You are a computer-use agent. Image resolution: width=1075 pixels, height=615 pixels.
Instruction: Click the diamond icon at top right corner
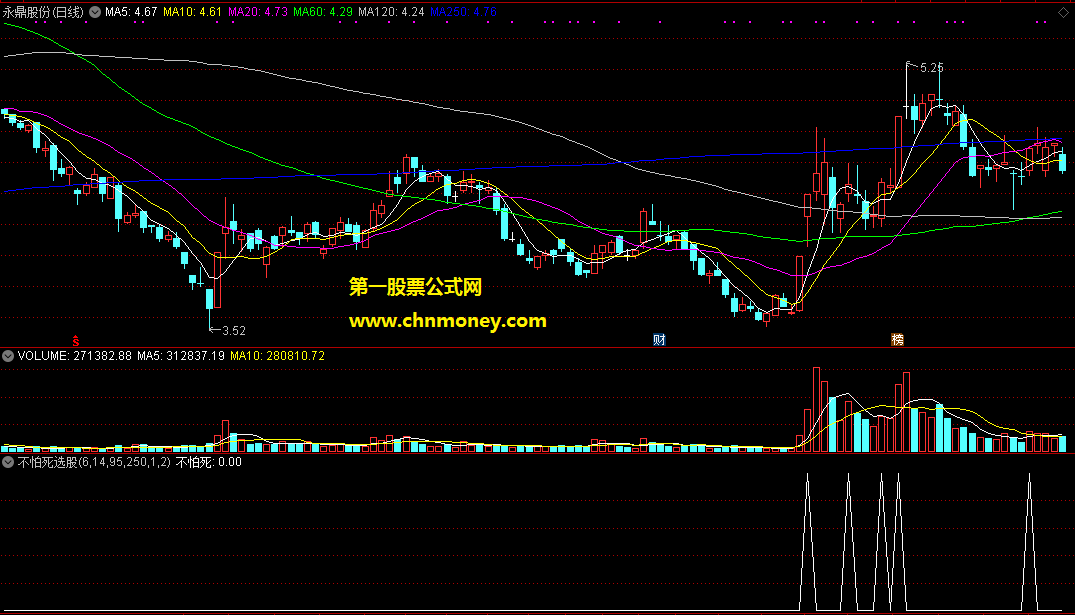(1063, 12)
